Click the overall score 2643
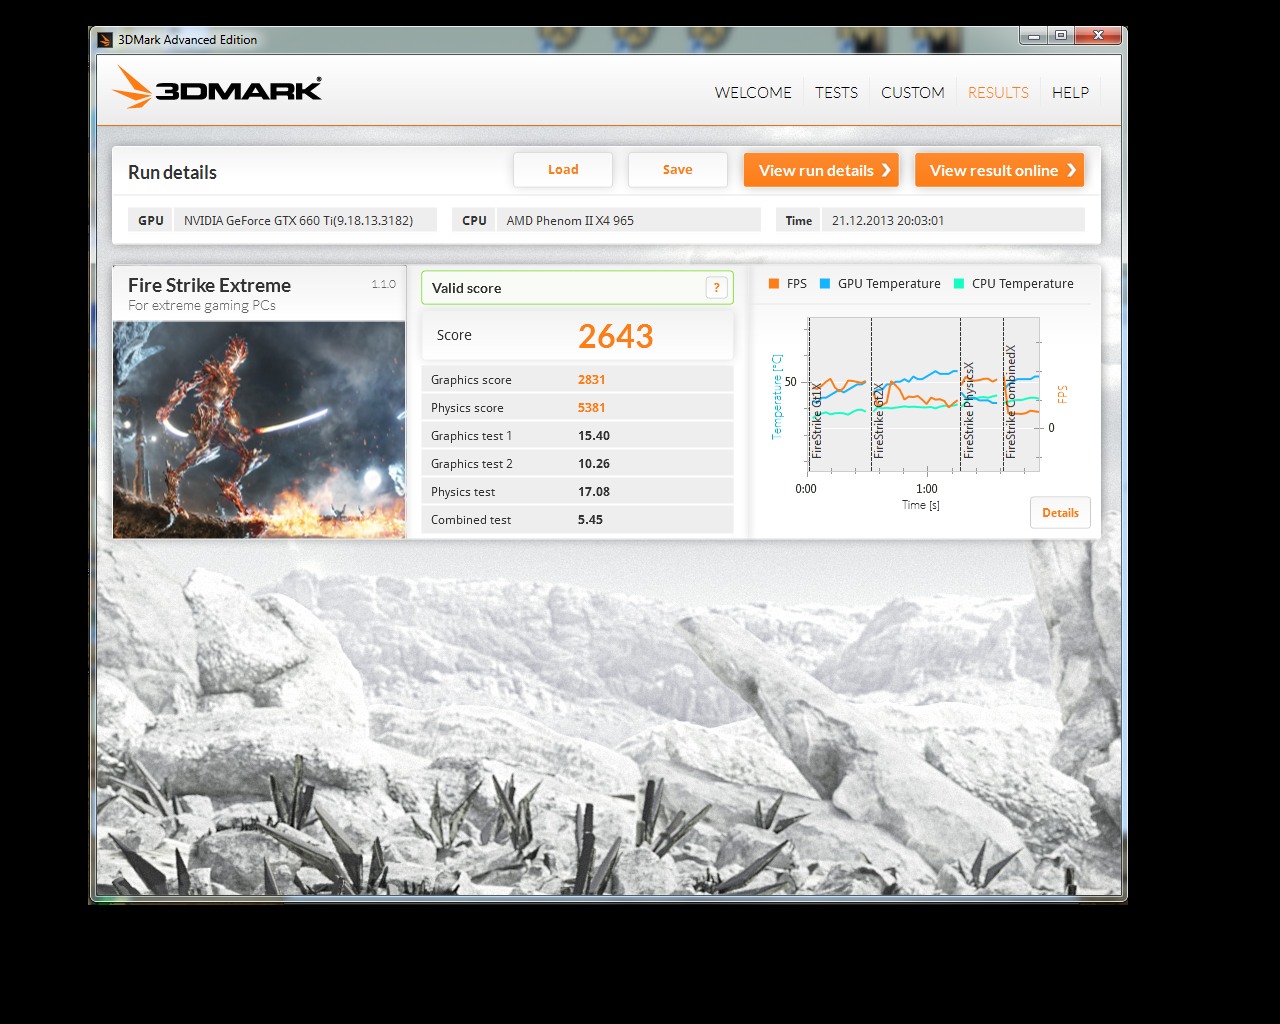The width and height of the screenshot is (1280, 1024). [616, 336]
